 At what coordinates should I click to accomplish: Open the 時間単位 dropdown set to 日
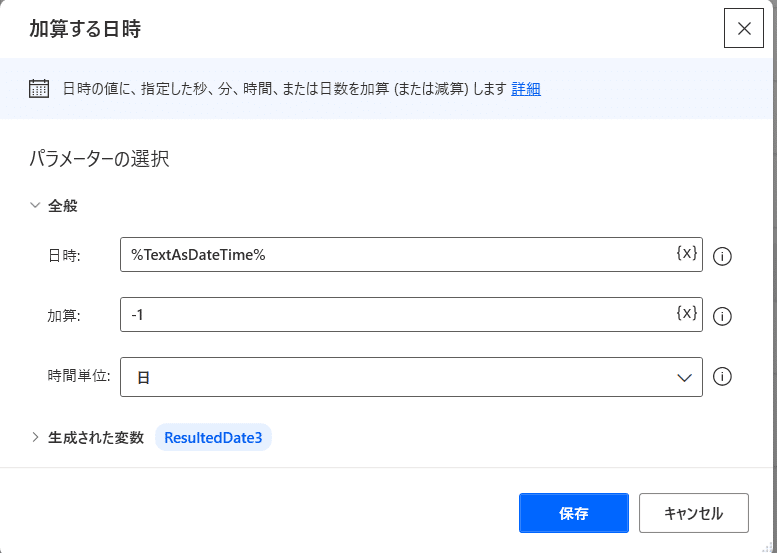[x=411, y=377]
